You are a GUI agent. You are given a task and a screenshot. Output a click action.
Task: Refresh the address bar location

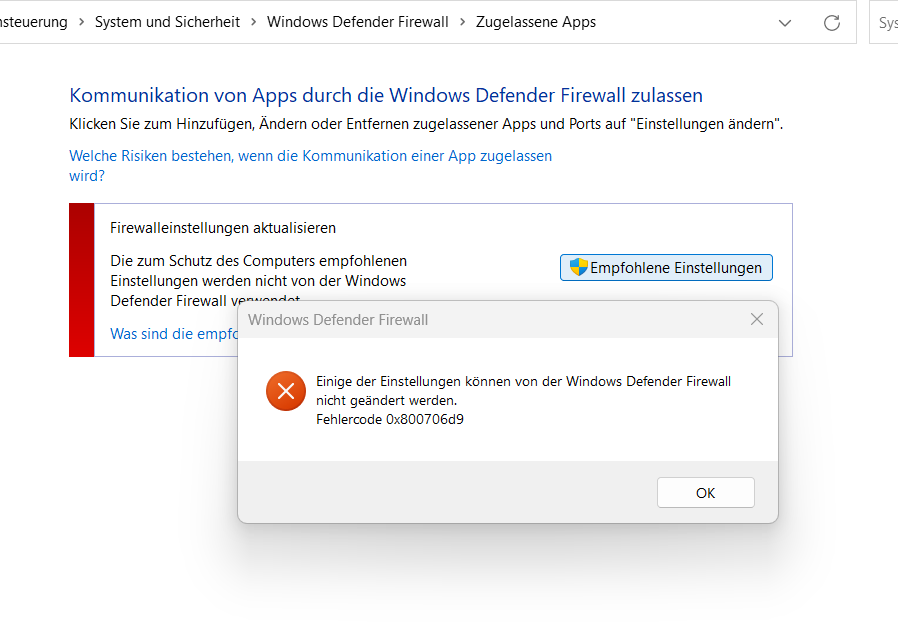(832, 22)
